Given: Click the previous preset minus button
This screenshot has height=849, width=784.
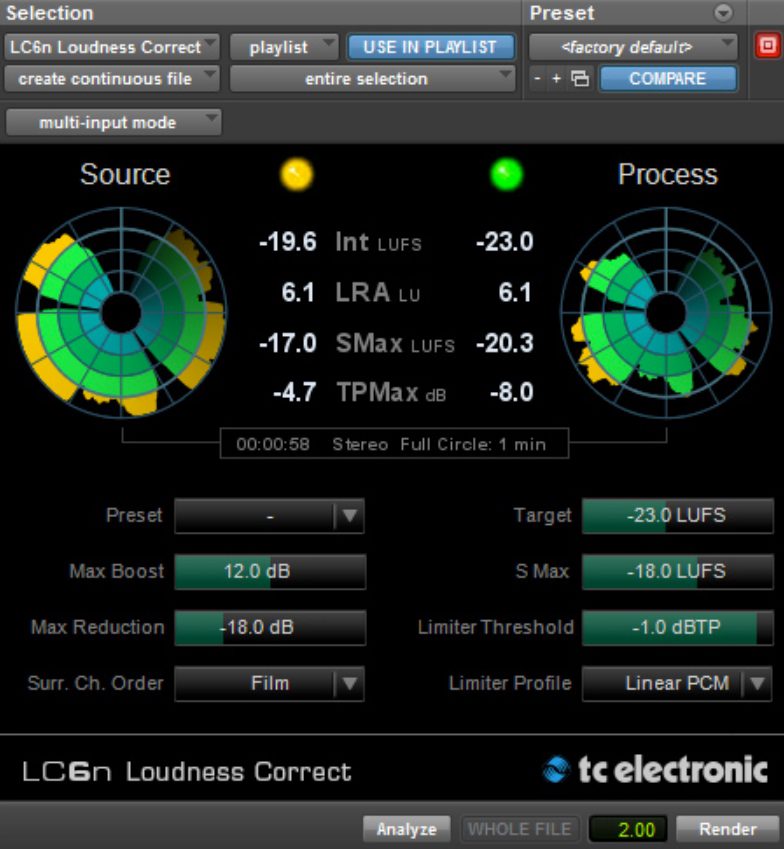Looking at the screenshot, I should pyautogui.click(x=537, y=79).
